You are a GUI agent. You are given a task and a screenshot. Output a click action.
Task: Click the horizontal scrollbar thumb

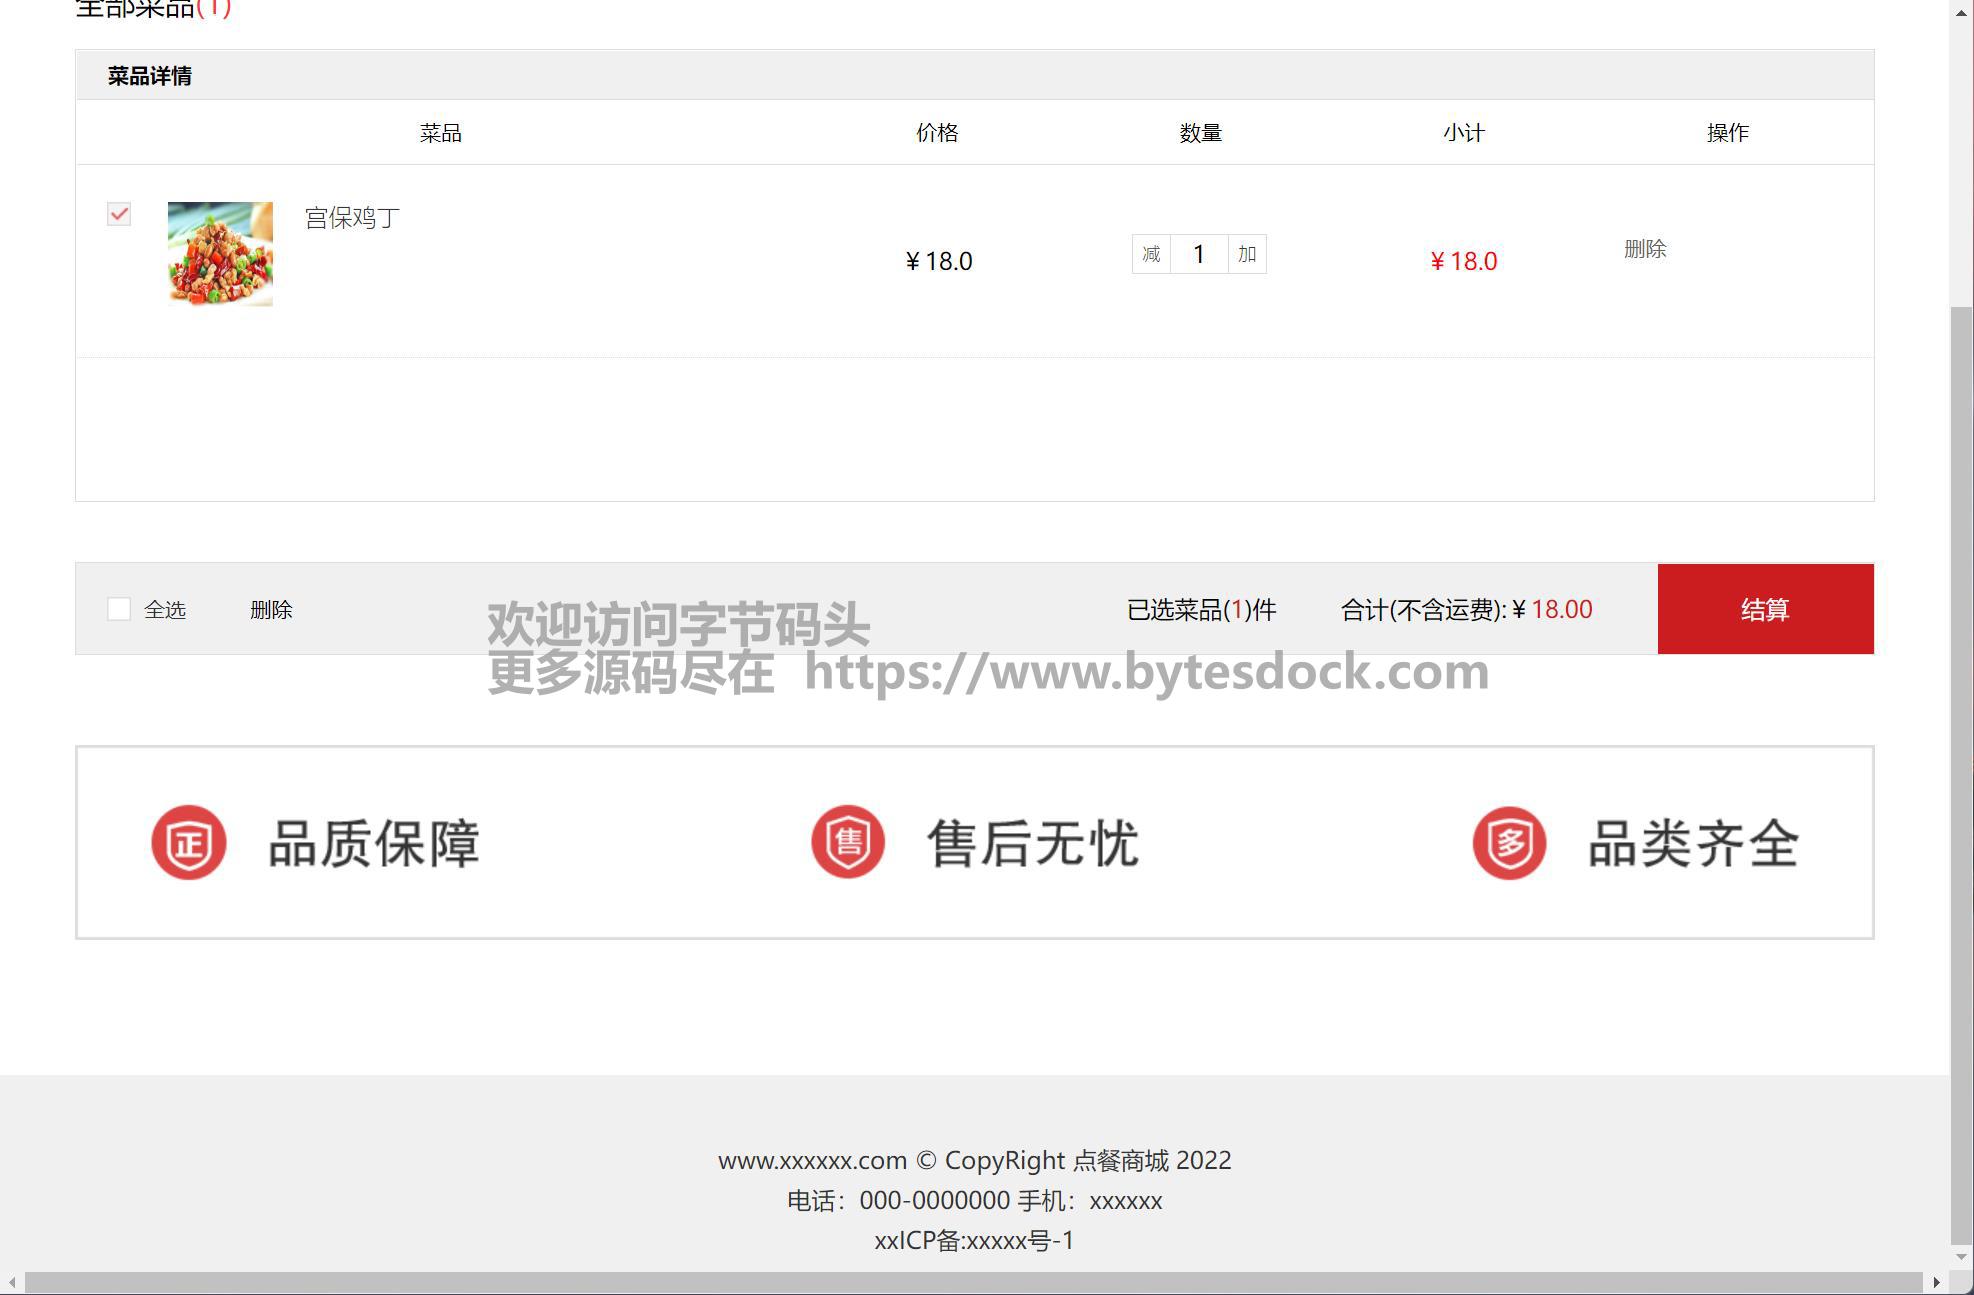972,1282
